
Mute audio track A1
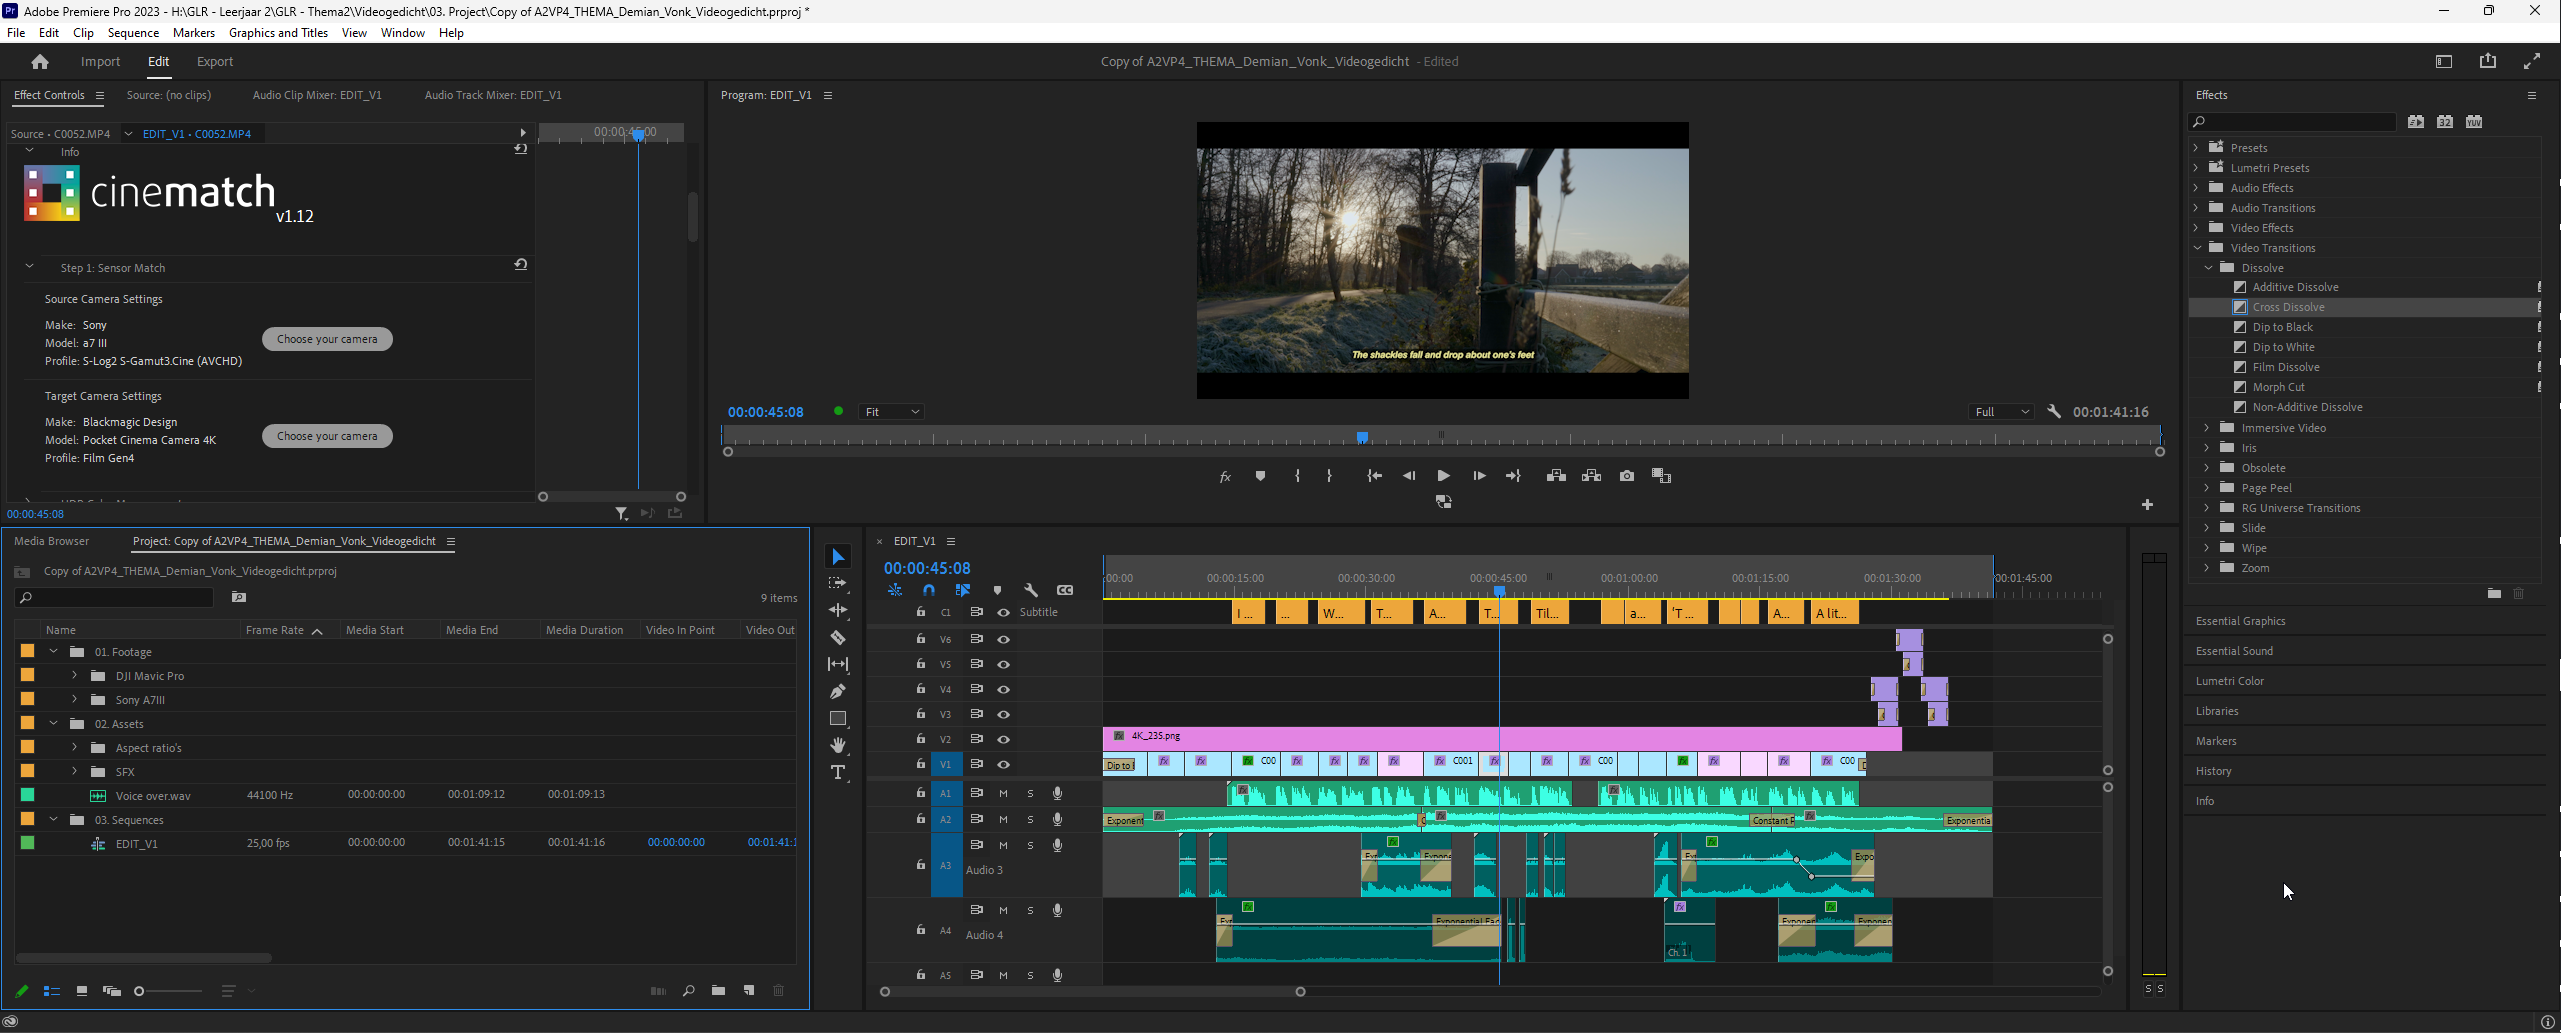pyautogui.click(x=1003, y=793)
